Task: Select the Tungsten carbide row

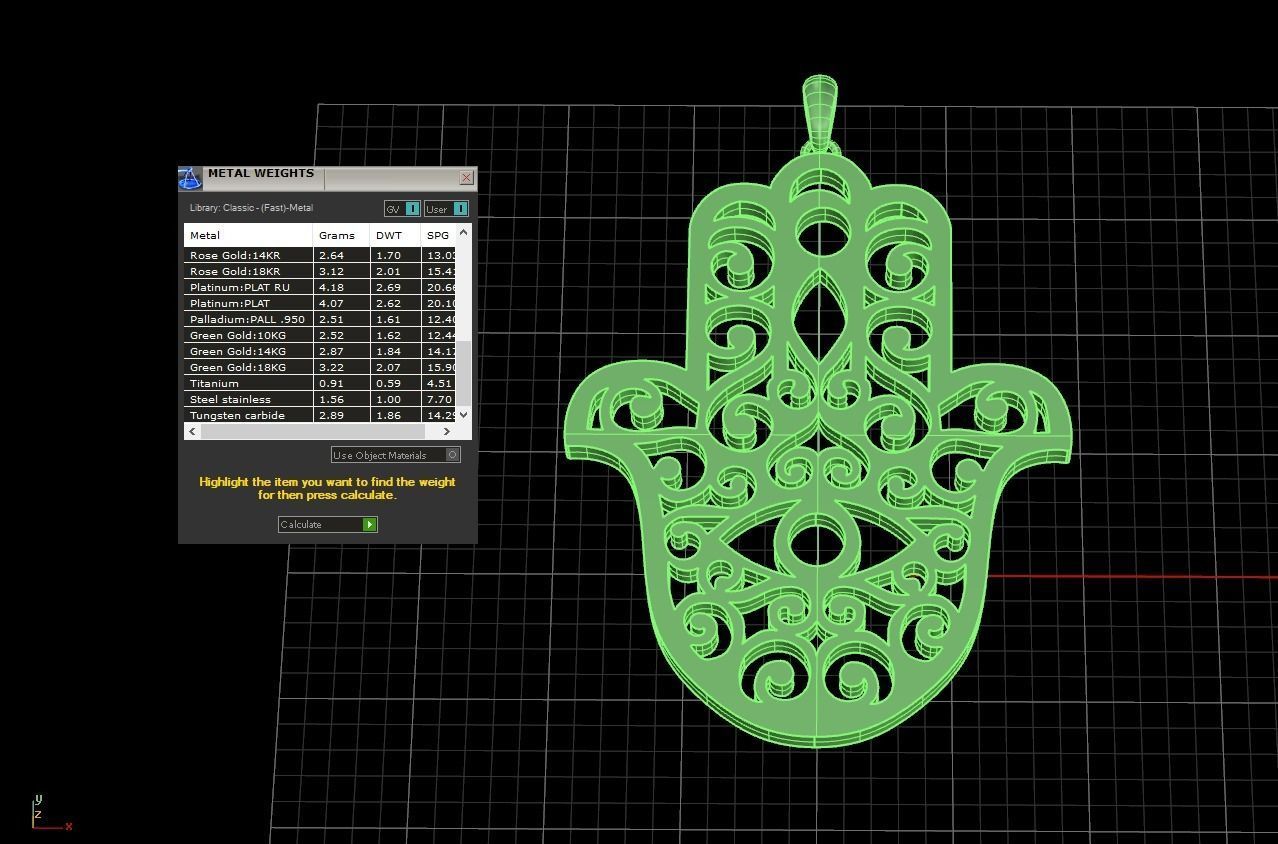Action: 320,415
